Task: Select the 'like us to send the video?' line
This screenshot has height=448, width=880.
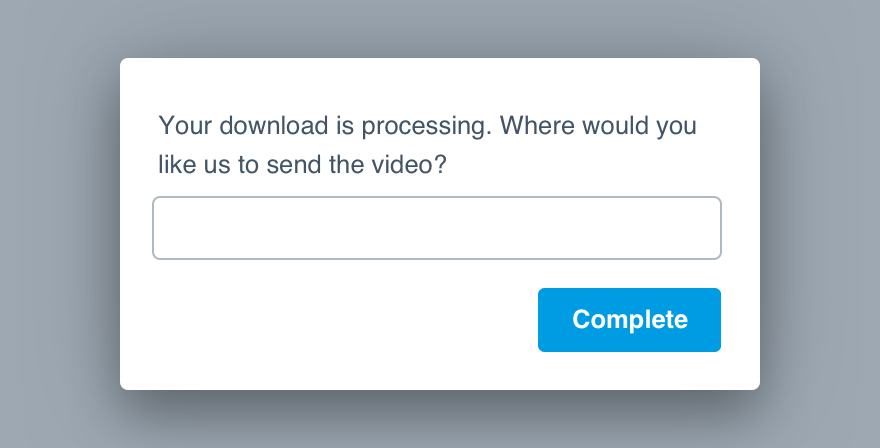Action: click(302, 164)
